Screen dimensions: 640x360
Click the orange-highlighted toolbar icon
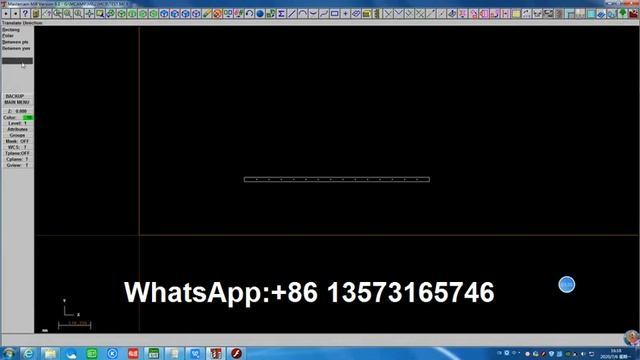click(217, 14)
